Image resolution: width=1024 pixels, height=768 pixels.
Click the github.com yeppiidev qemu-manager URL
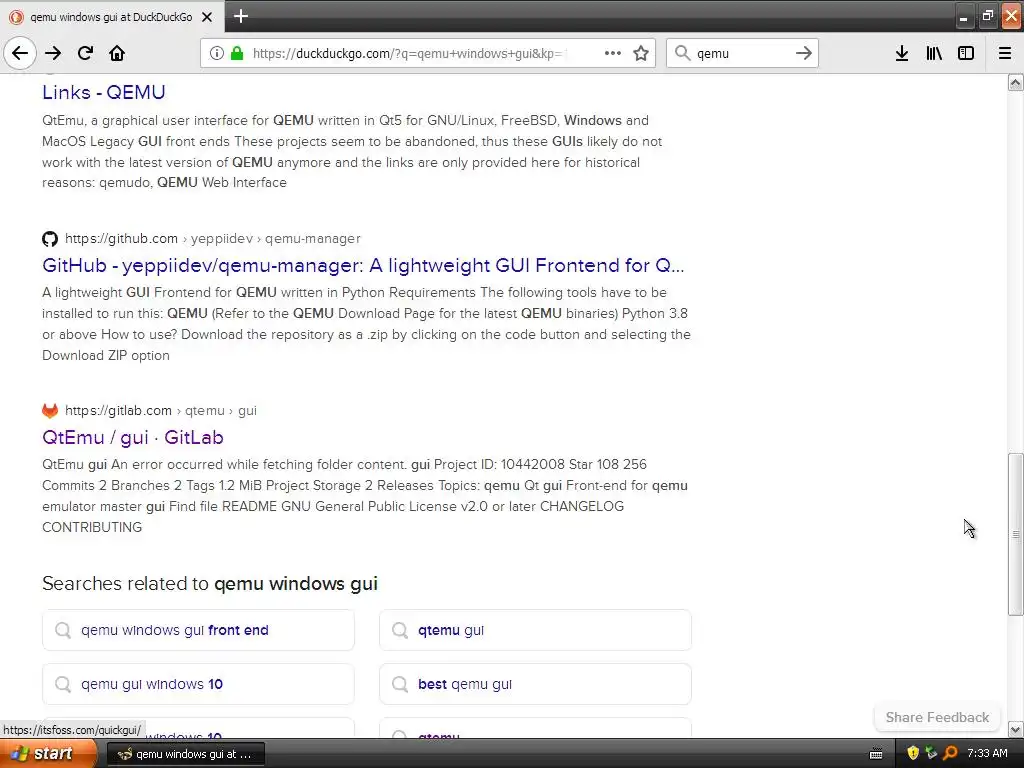213,238
